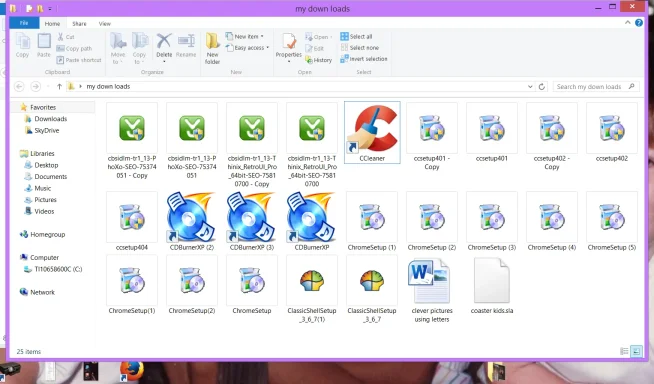Screen dimensions: 654x384
Task: Open the TI10658600C (C:) drive
Action: (58, 269)
